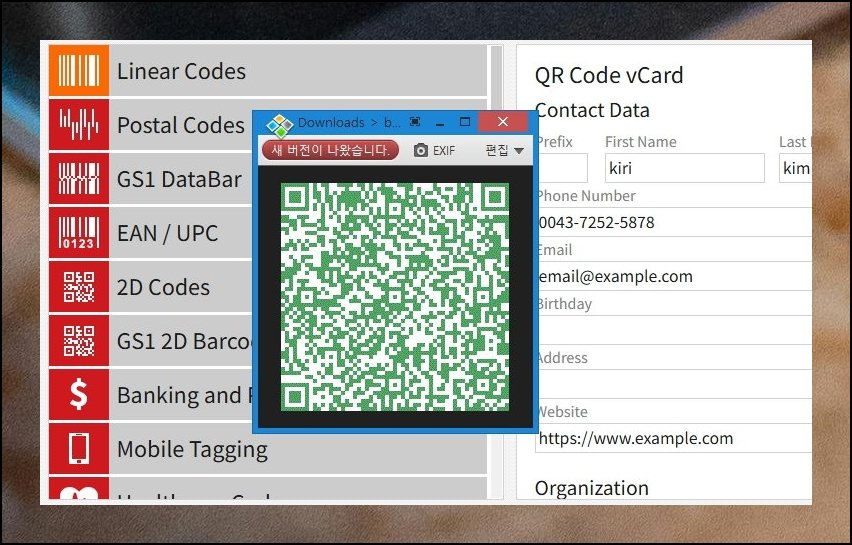Click the First Name field containing kiri
Image resolution: width=852 pixels, height=545 pixels.
[685, 168]
